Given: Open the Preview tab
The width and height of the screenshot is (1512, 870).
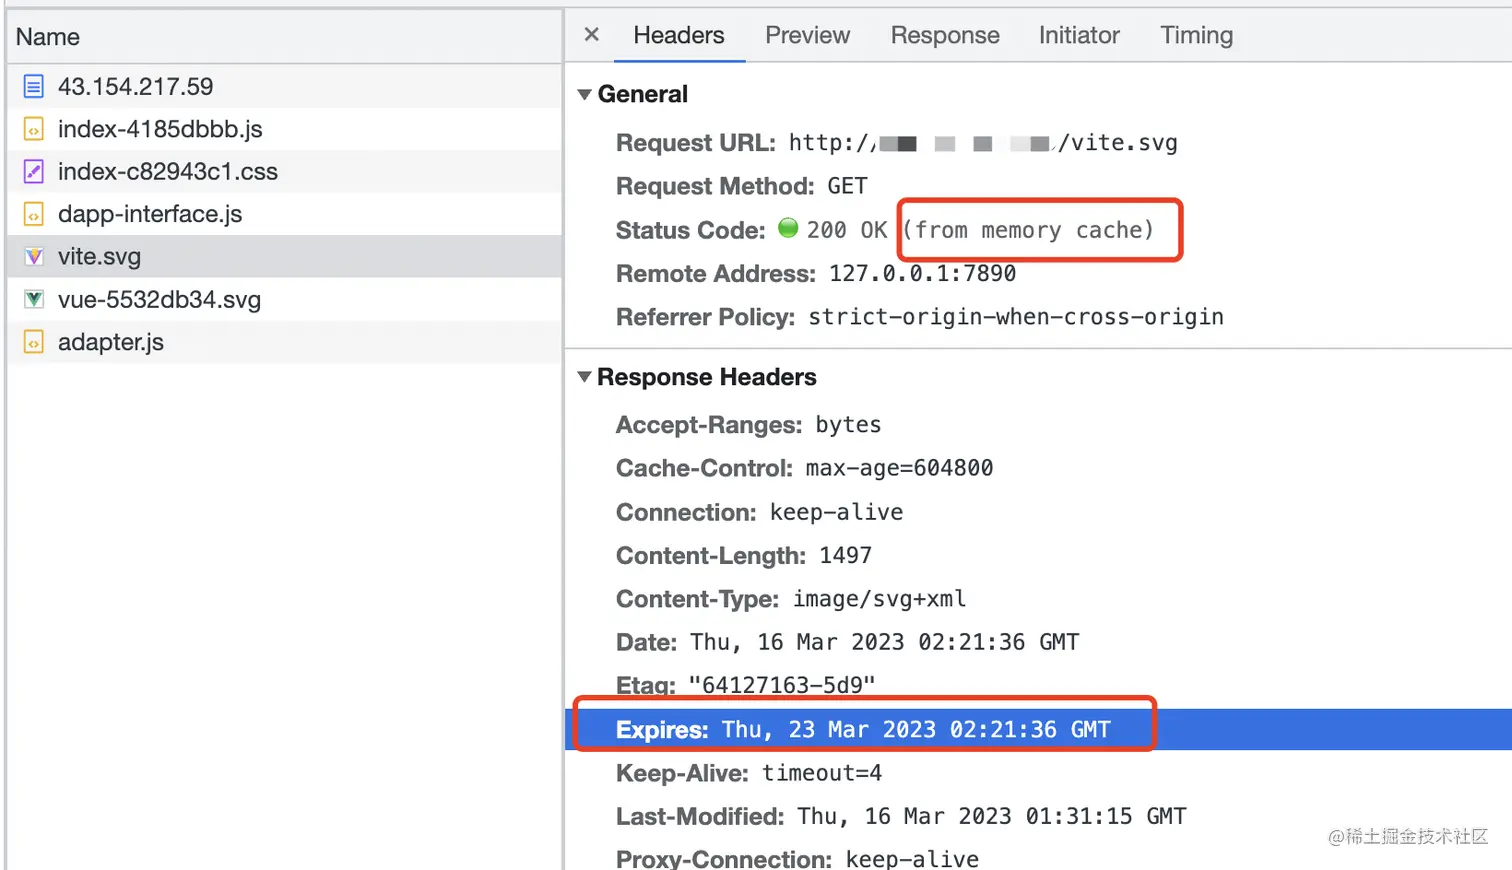Looking at the screenshot, I should click(807, 35).
